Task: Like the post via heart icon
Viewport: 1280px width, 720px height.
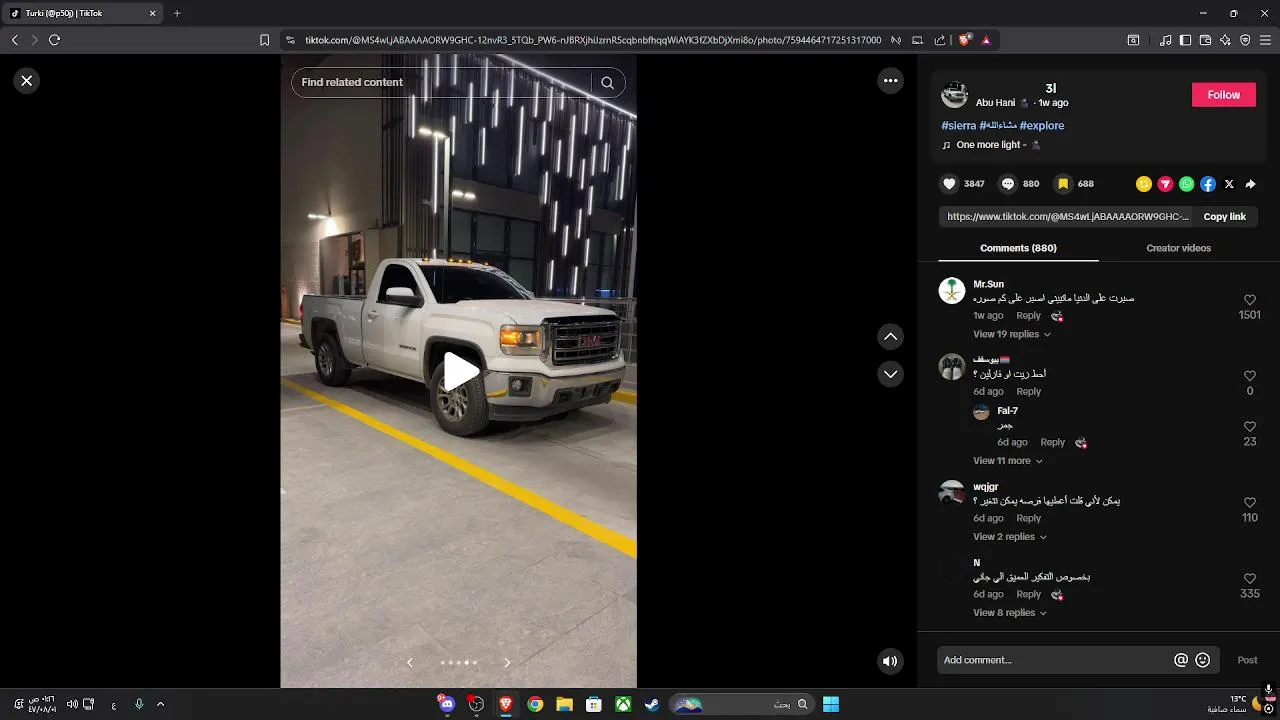Action: point(950,184)
